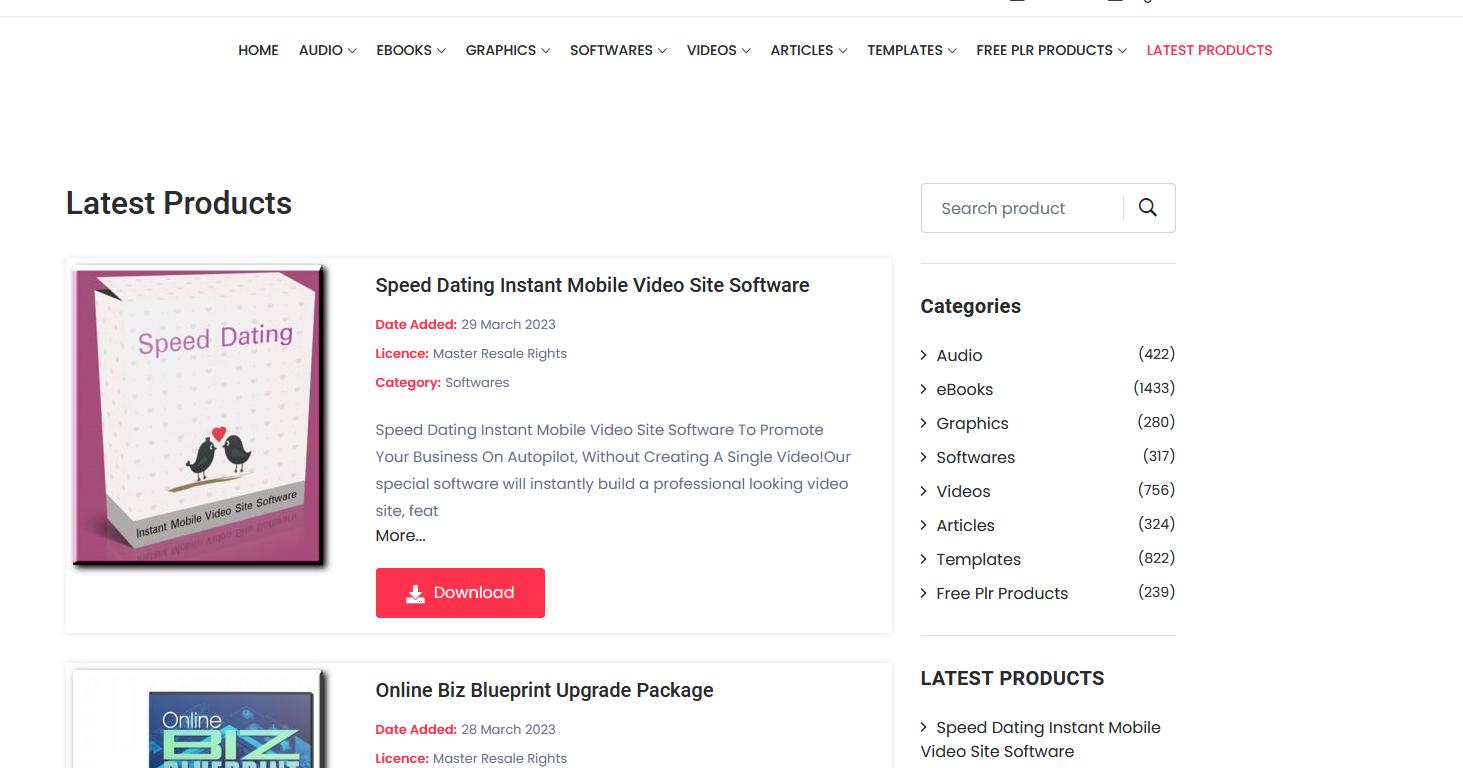The image size is (1463, 768).
Task: Open the TEMPLATES menu item
Action: pyautogui.click(x=905, y=50)
